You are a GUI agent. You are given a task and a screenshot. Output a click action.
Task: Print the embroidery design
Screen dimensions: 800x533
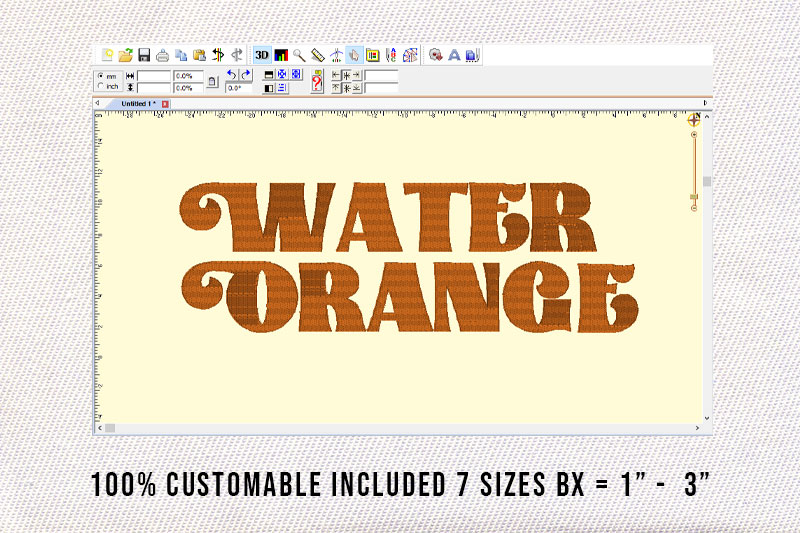pos(162,55)
